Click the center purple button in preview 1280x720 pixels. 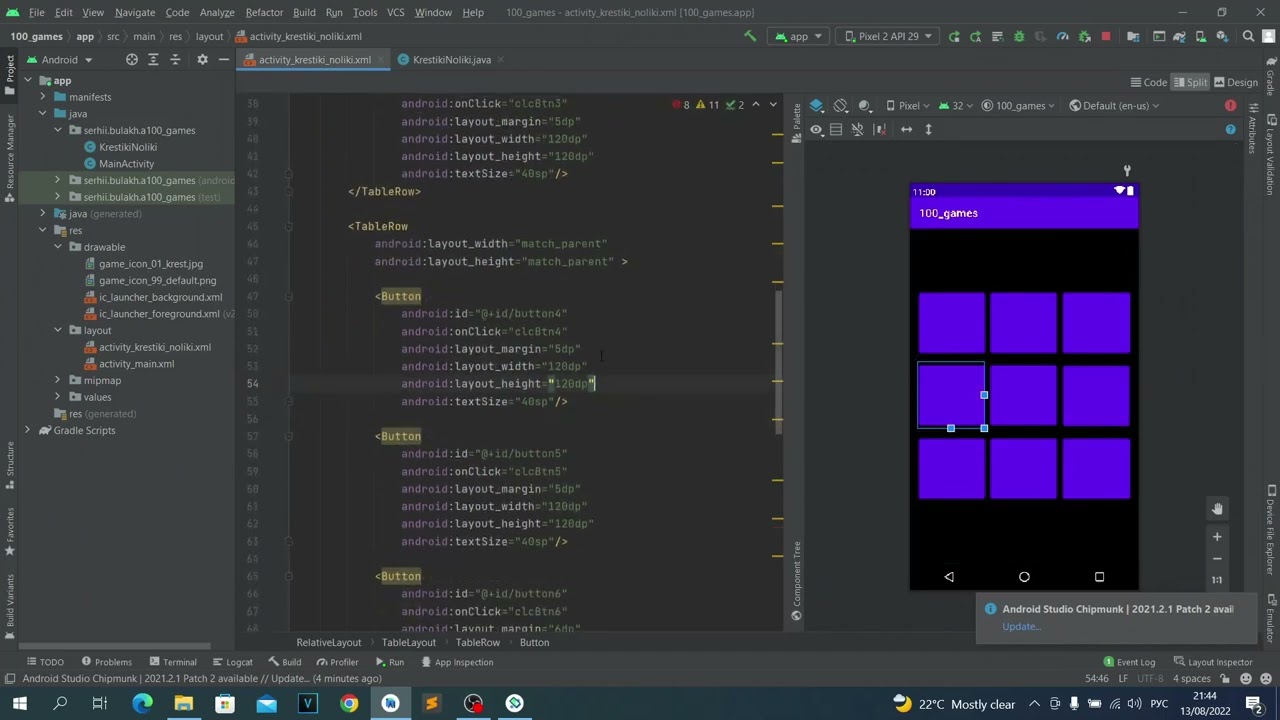click(1024, 396)
